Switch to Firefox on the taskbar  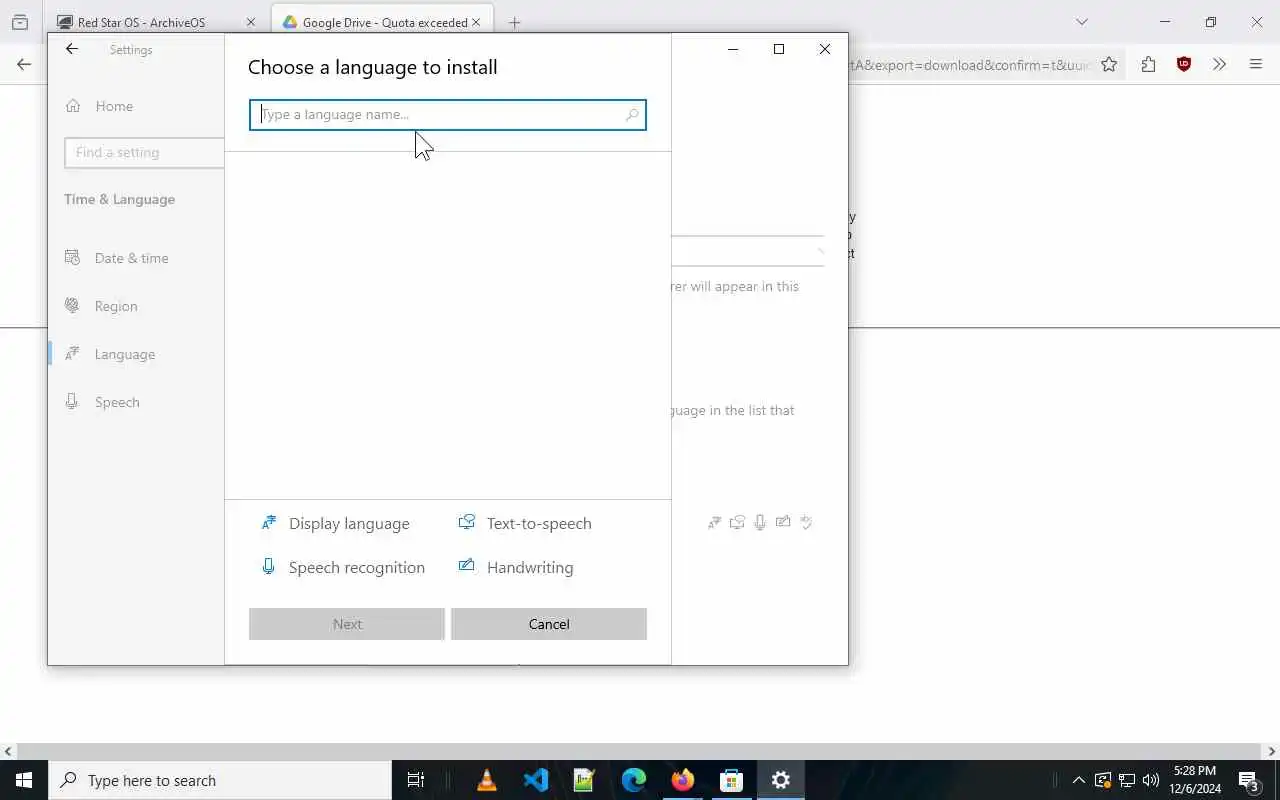click(x=683, y=780)
